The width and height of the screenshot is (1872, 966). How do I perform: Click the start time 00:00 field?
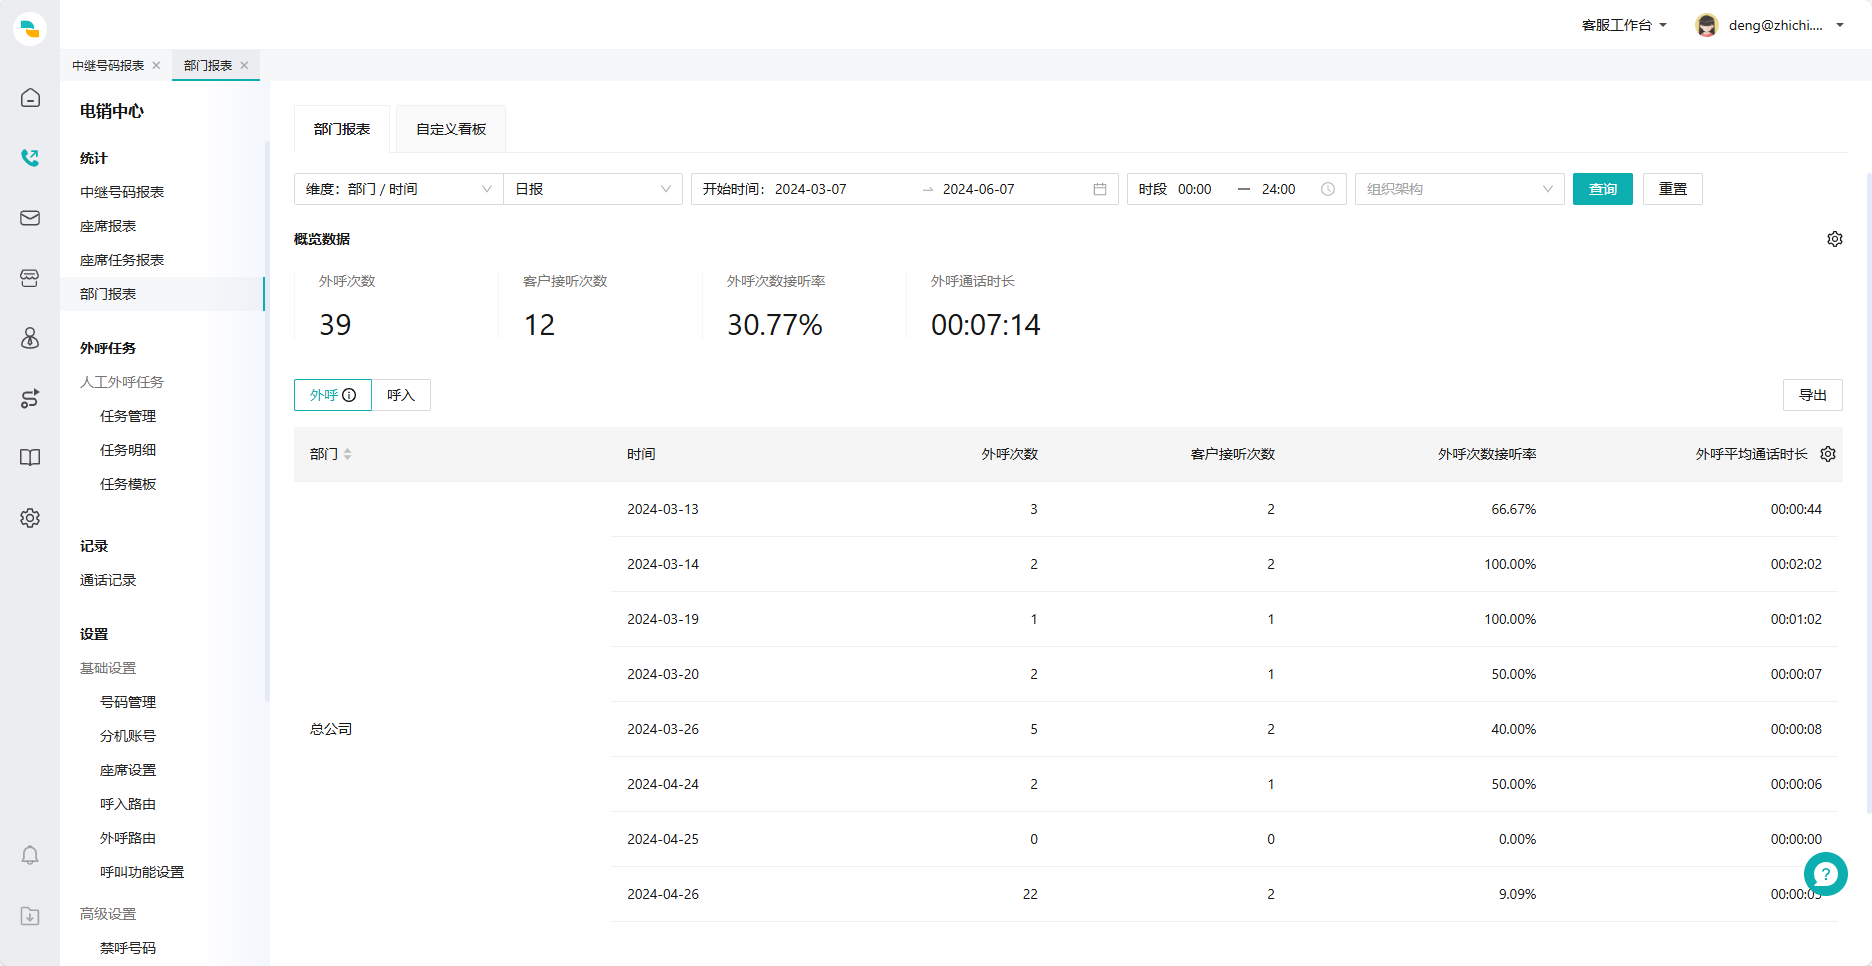(1195, 189)
